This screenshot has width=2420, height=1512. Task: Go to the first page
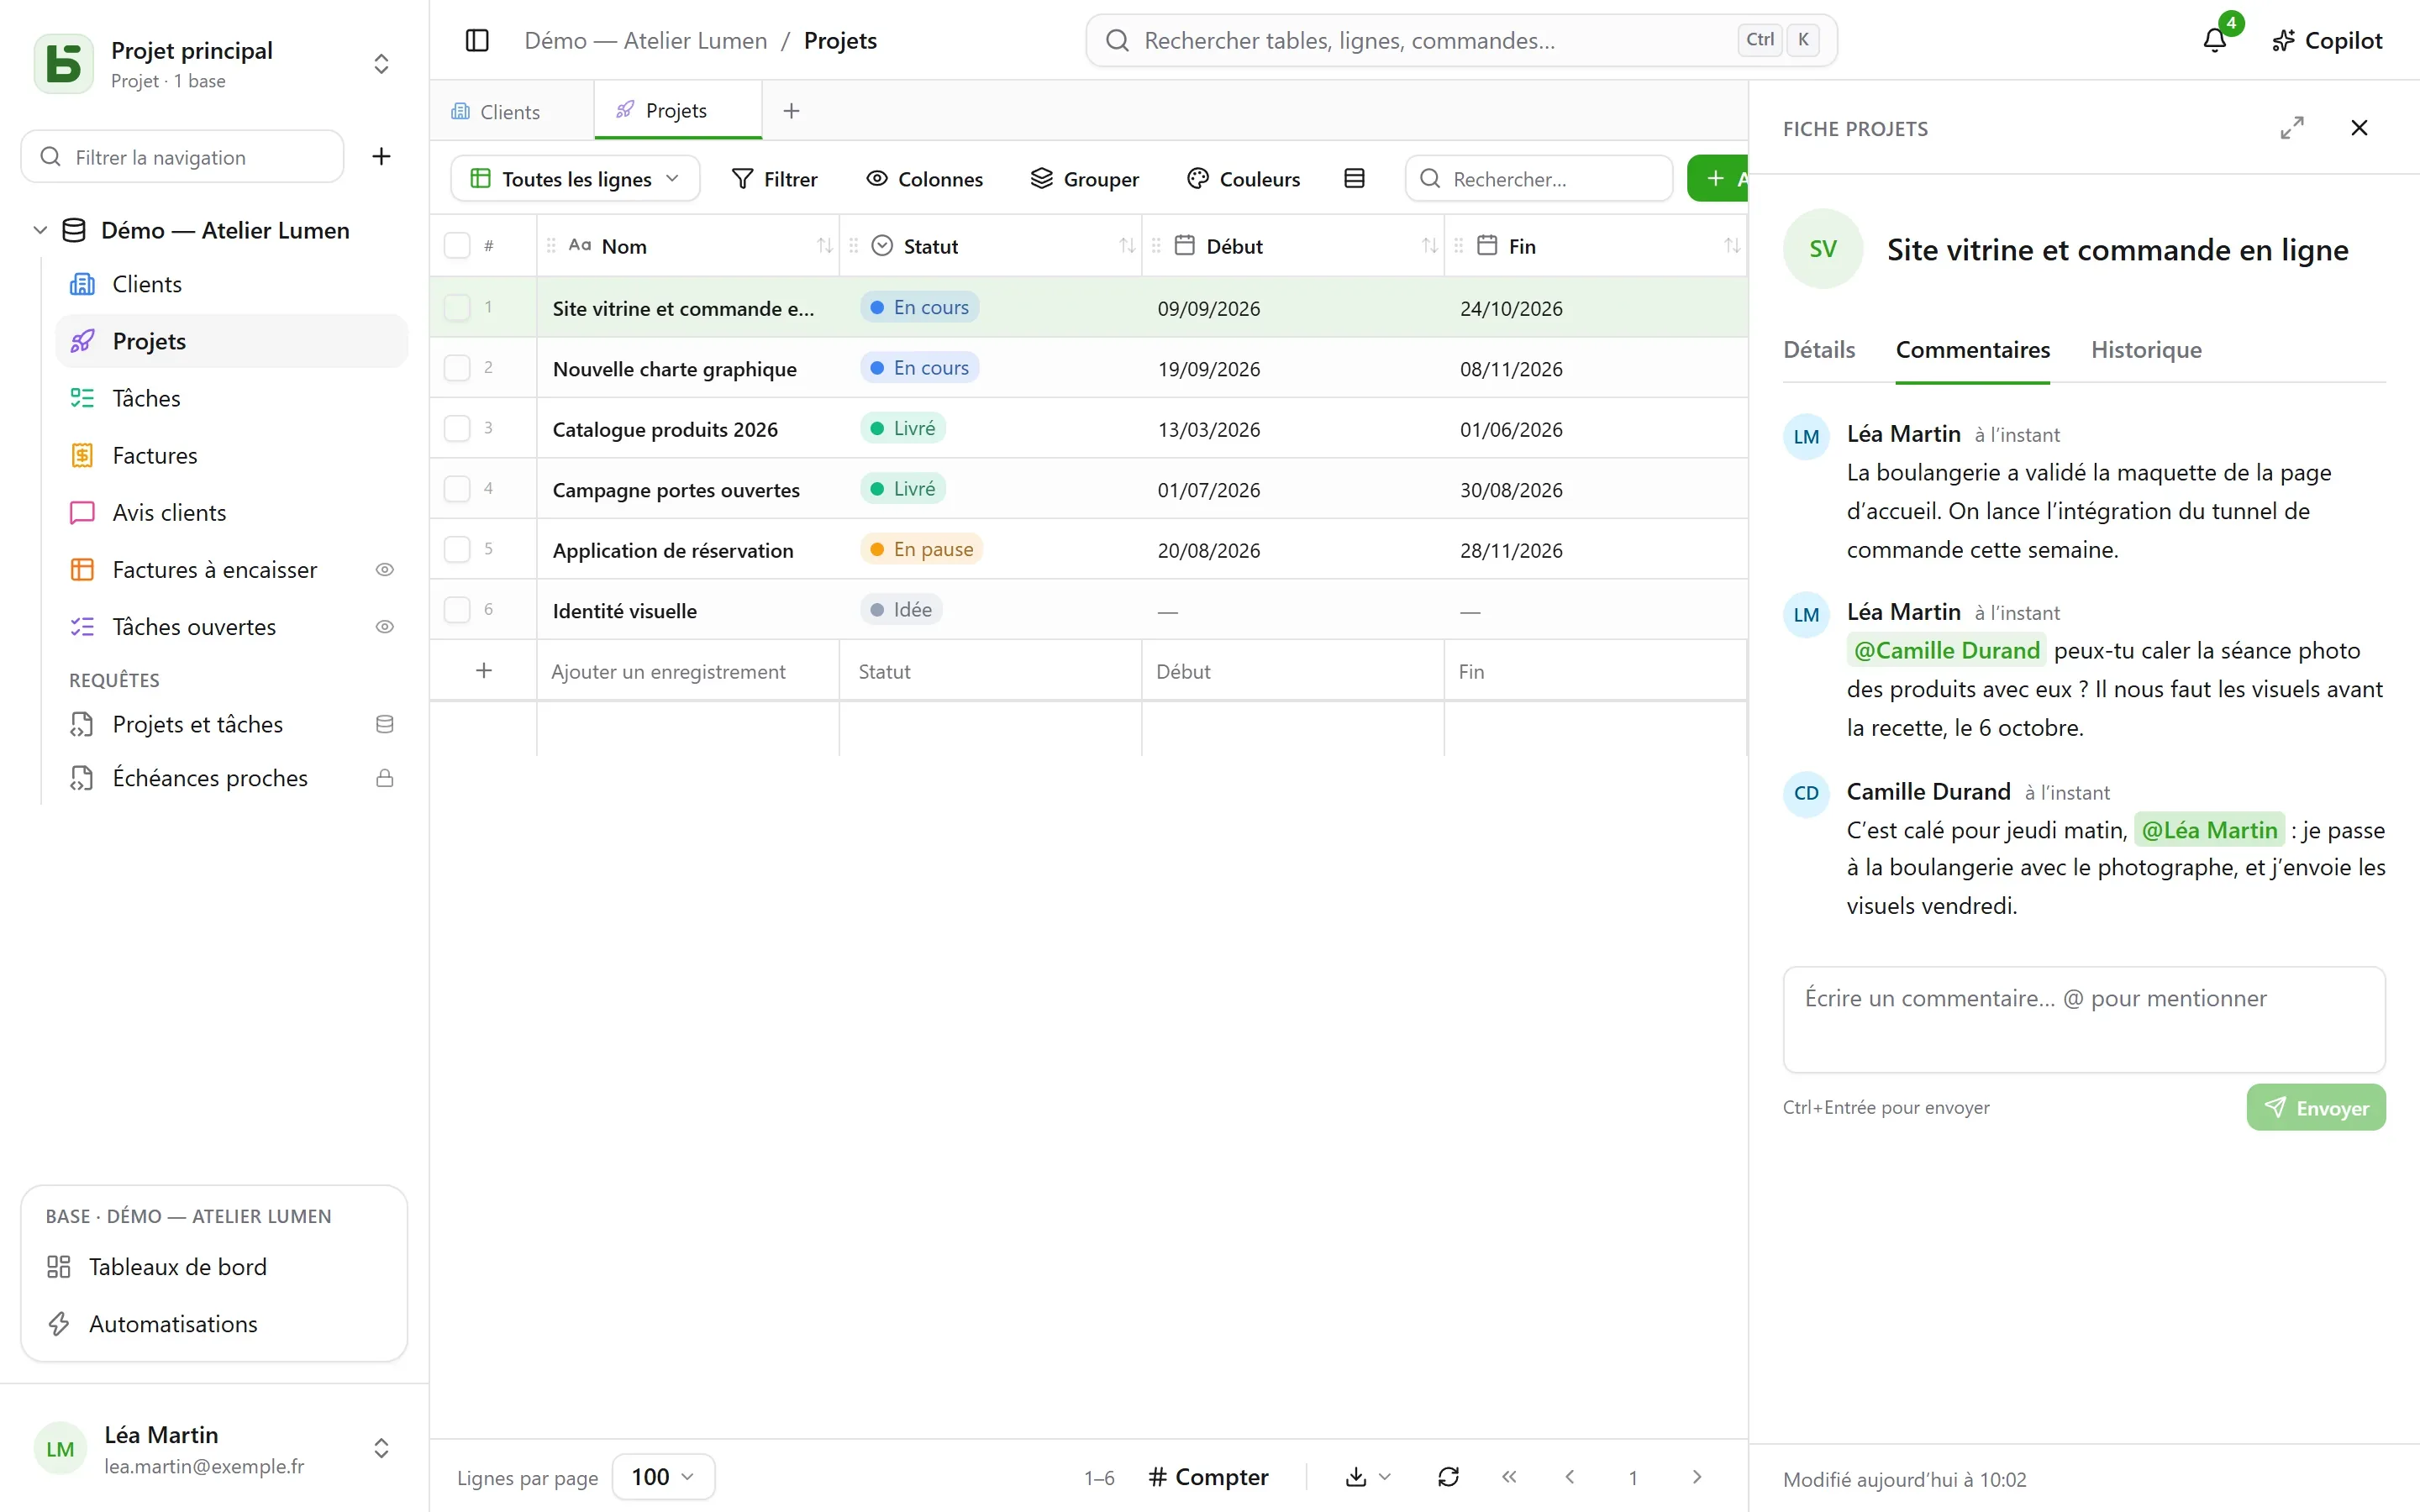point(1509,1476)
